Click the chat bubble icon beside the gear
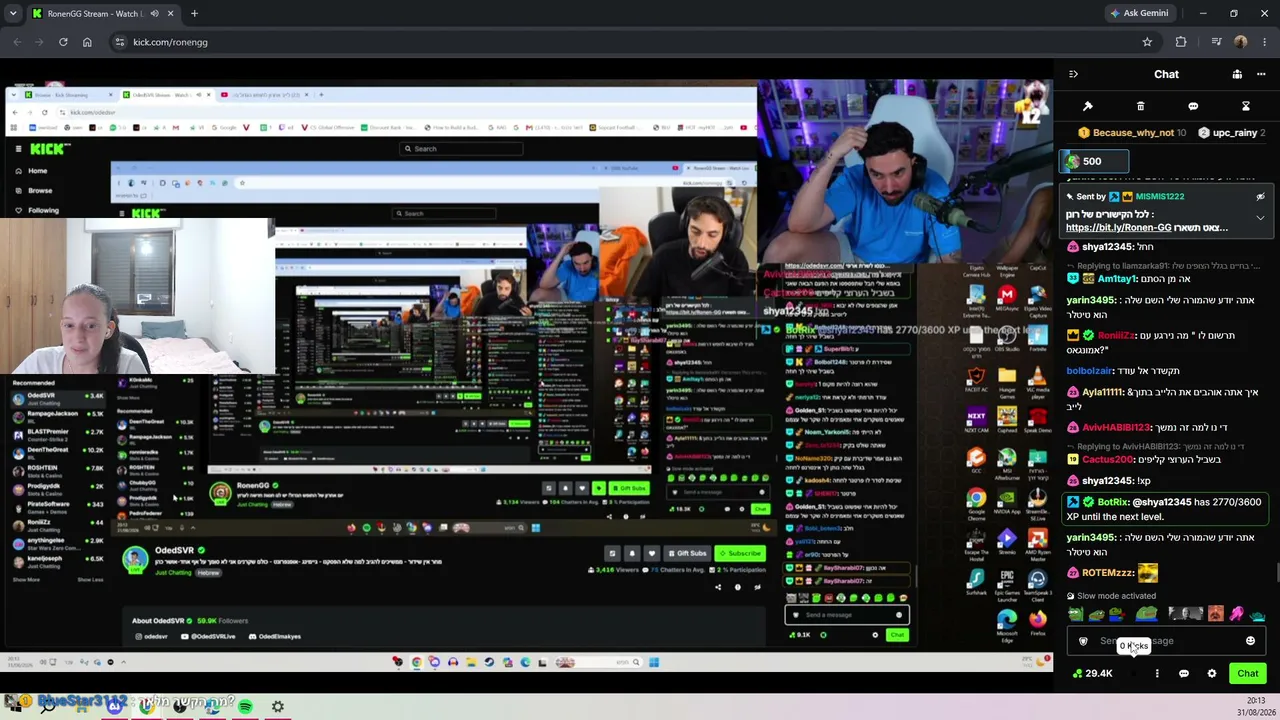Image resolution: width=1280 pixels, height=720 pixels. [x=1184, y=674]
